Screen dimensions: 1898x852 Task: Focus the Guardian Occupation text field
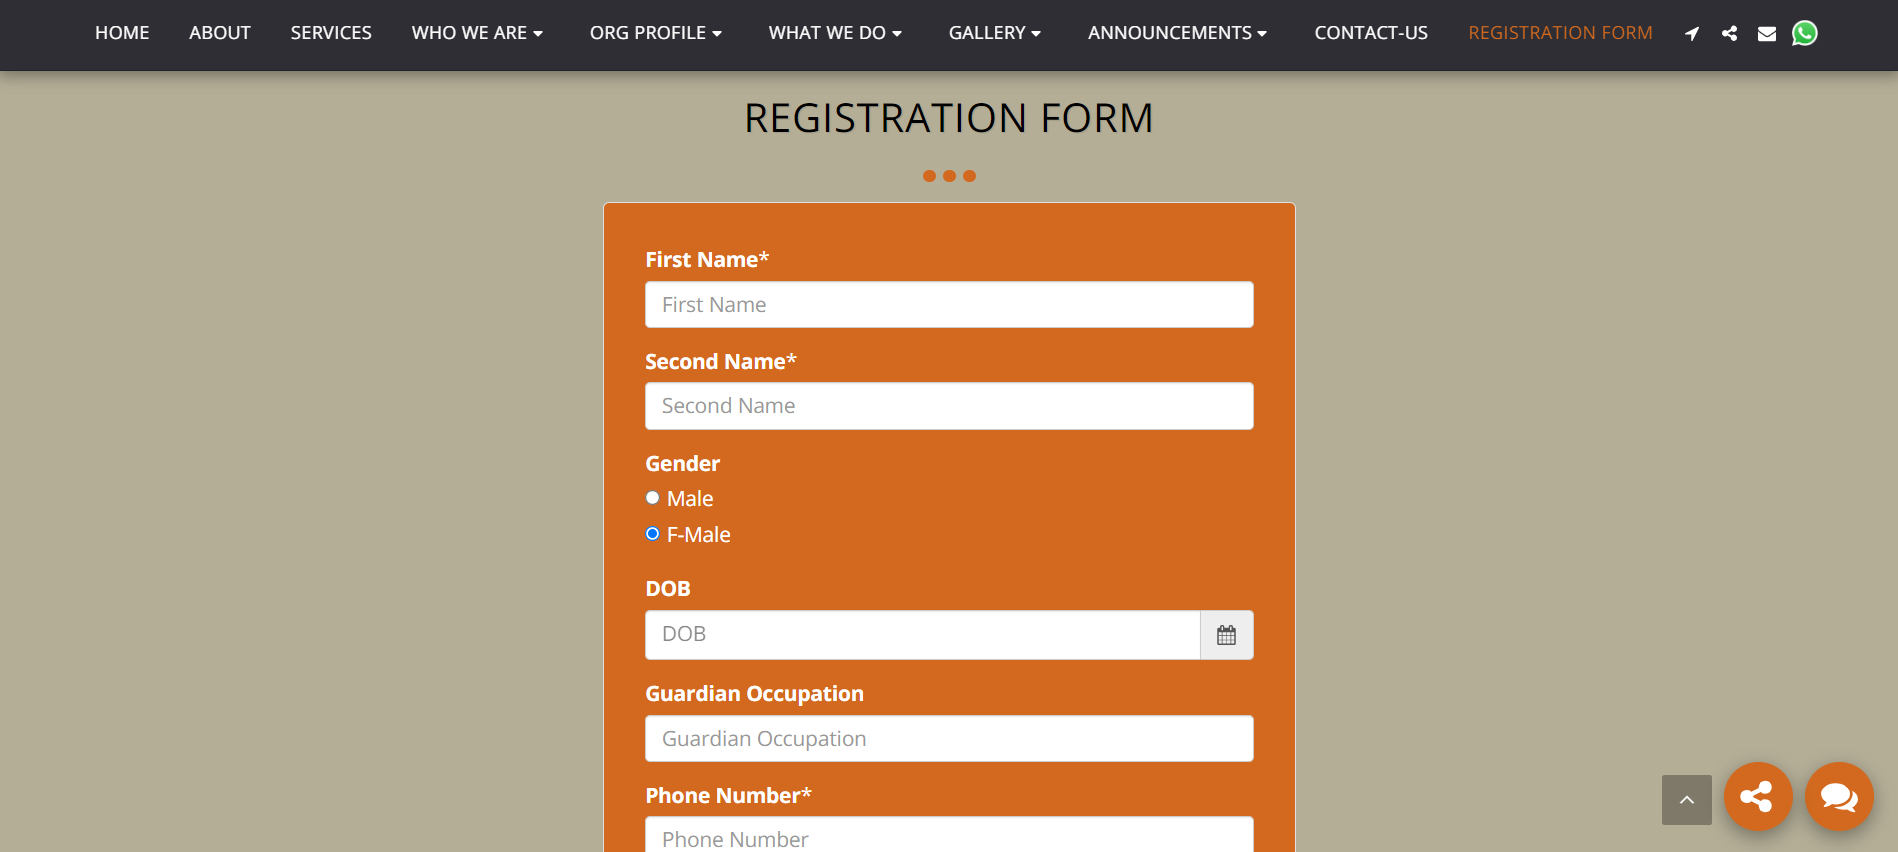point(949,739)
